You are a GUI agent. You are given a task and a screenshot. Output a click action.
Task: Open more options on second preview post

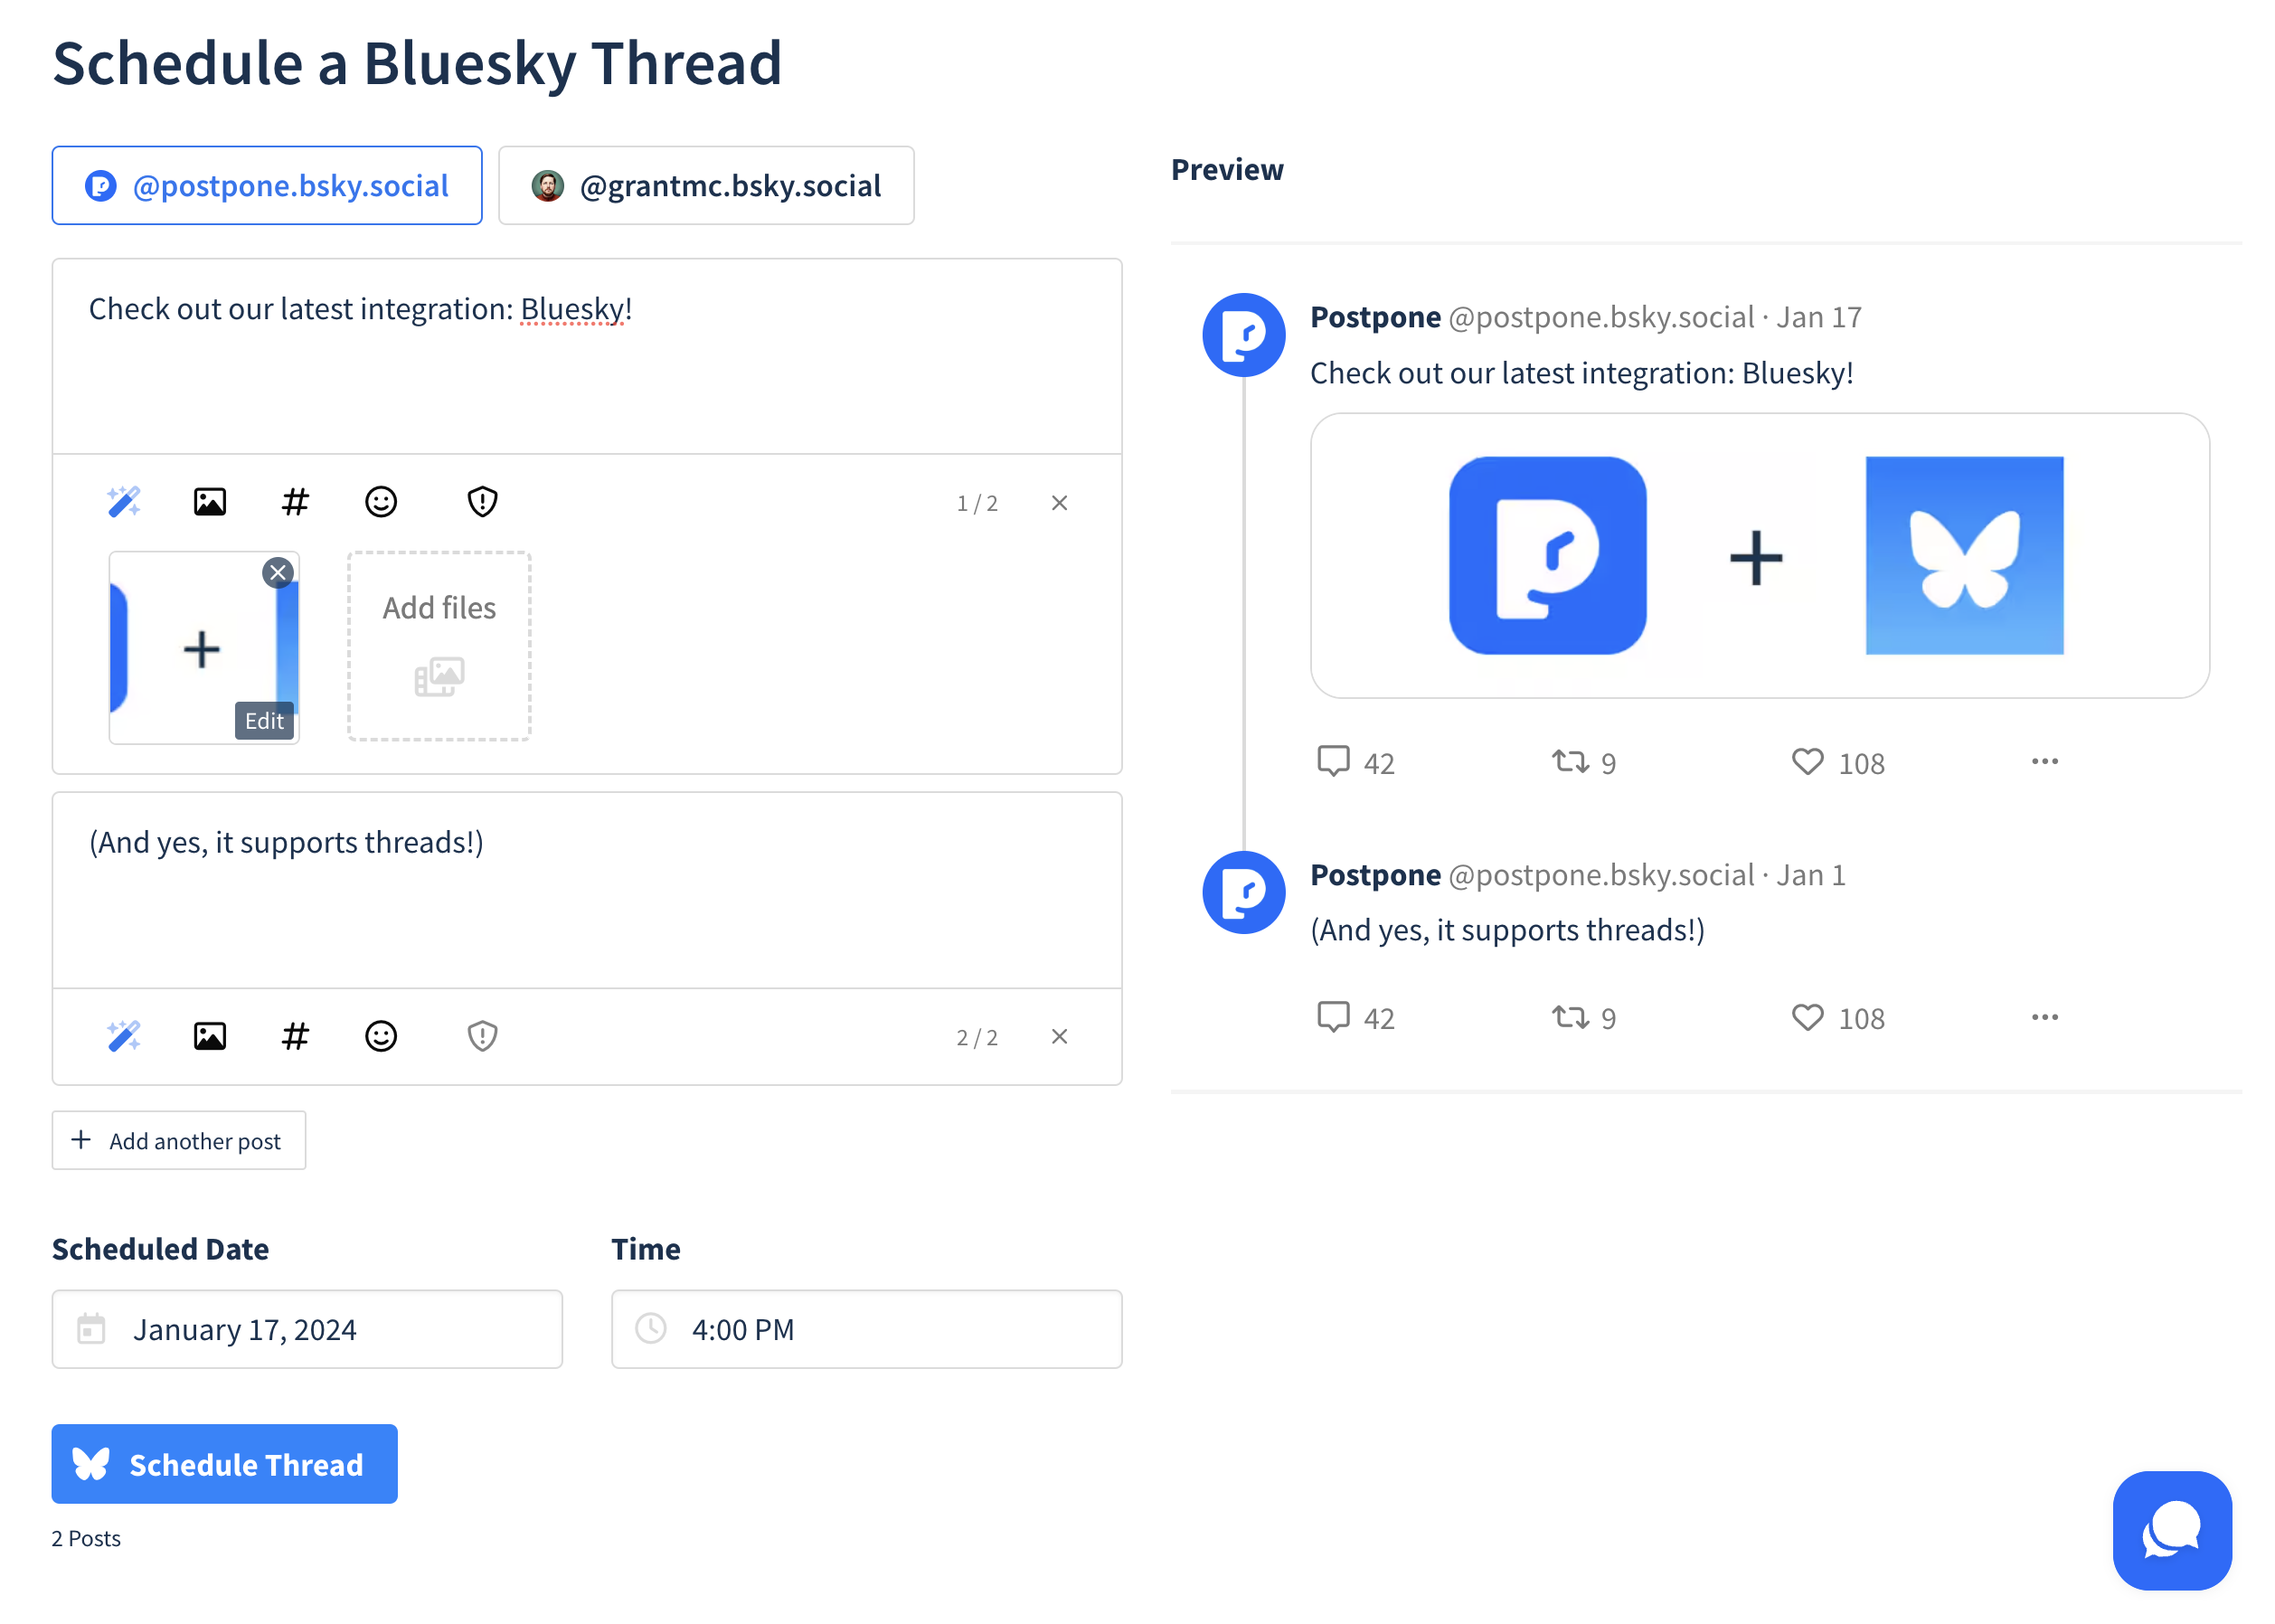[2044, 1017]
